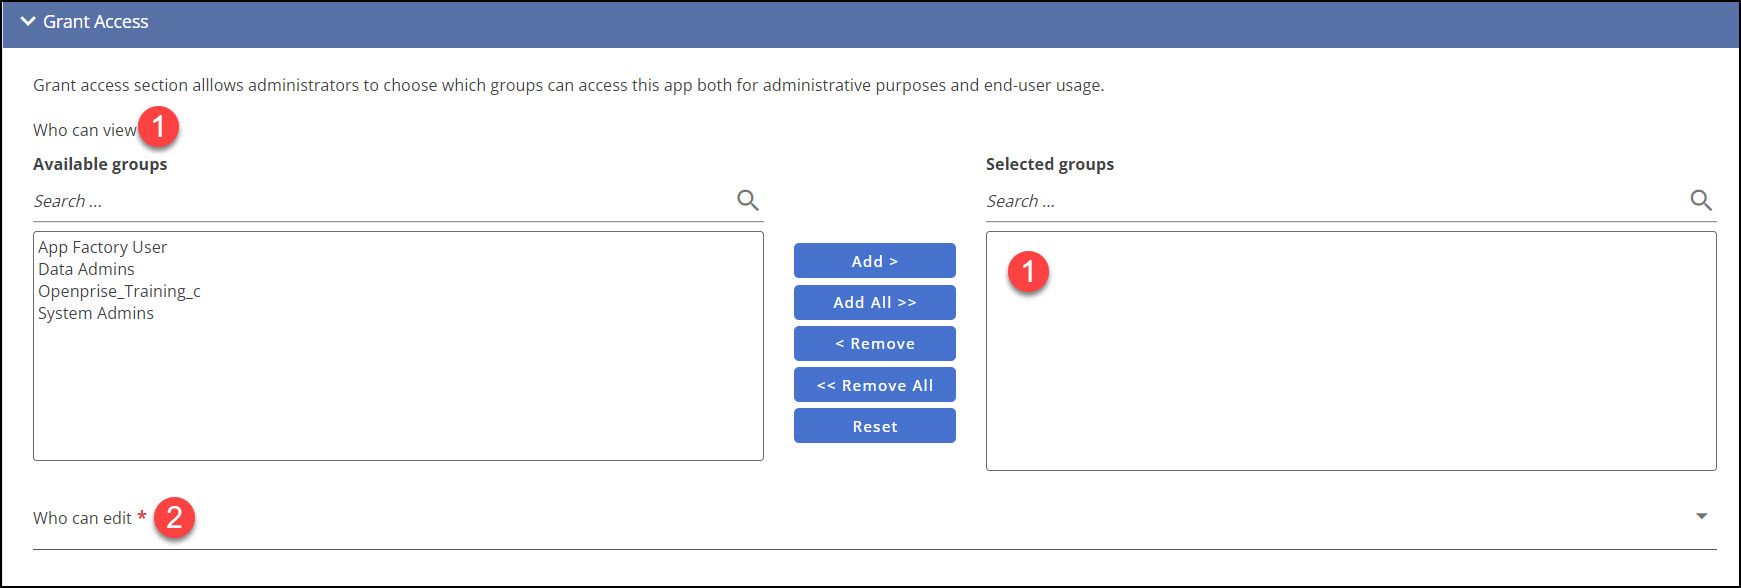This screenshot has width=1741, height=588.
Task: Pick System Admins group
Action: tap(96, 313)
